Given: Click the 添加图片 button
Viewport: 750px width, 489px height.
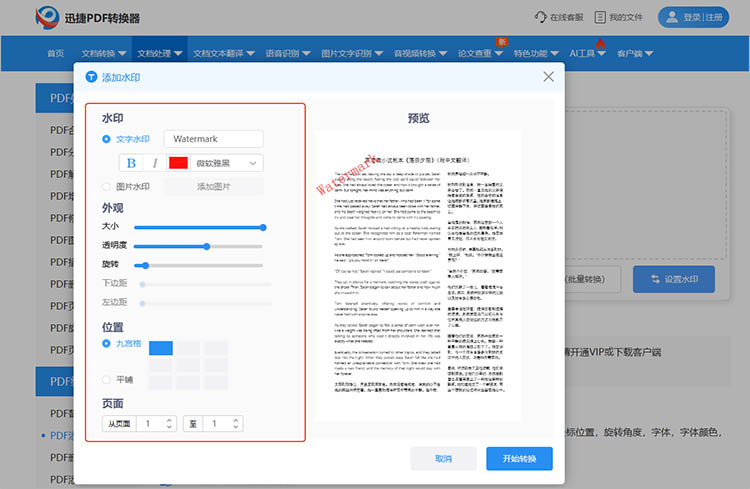Looking at the screenshot, I should click(x=214, y=187).
